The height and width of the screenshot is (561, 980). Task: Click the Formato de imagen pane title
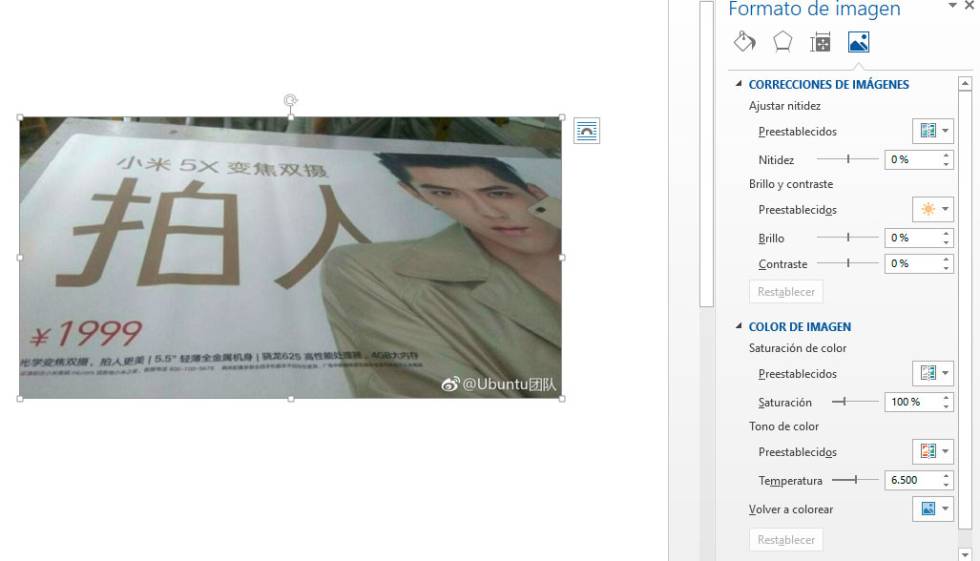coord(814,9)
